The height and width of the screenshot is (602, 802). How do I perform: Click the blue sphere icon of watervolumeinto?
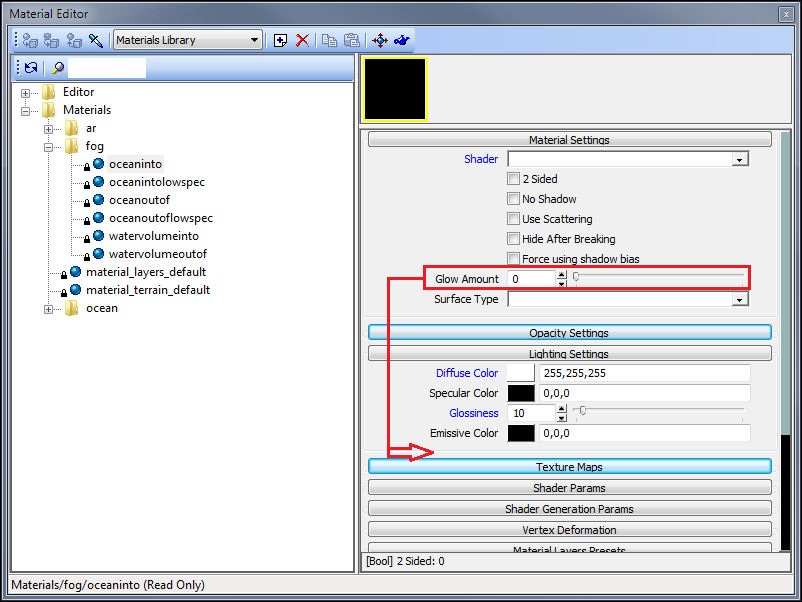click(99, 236)
